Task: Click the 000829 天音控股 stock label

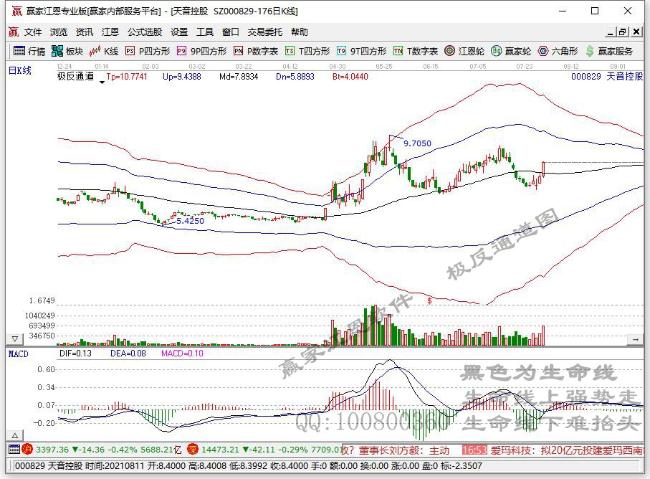Action: (607, 76)
